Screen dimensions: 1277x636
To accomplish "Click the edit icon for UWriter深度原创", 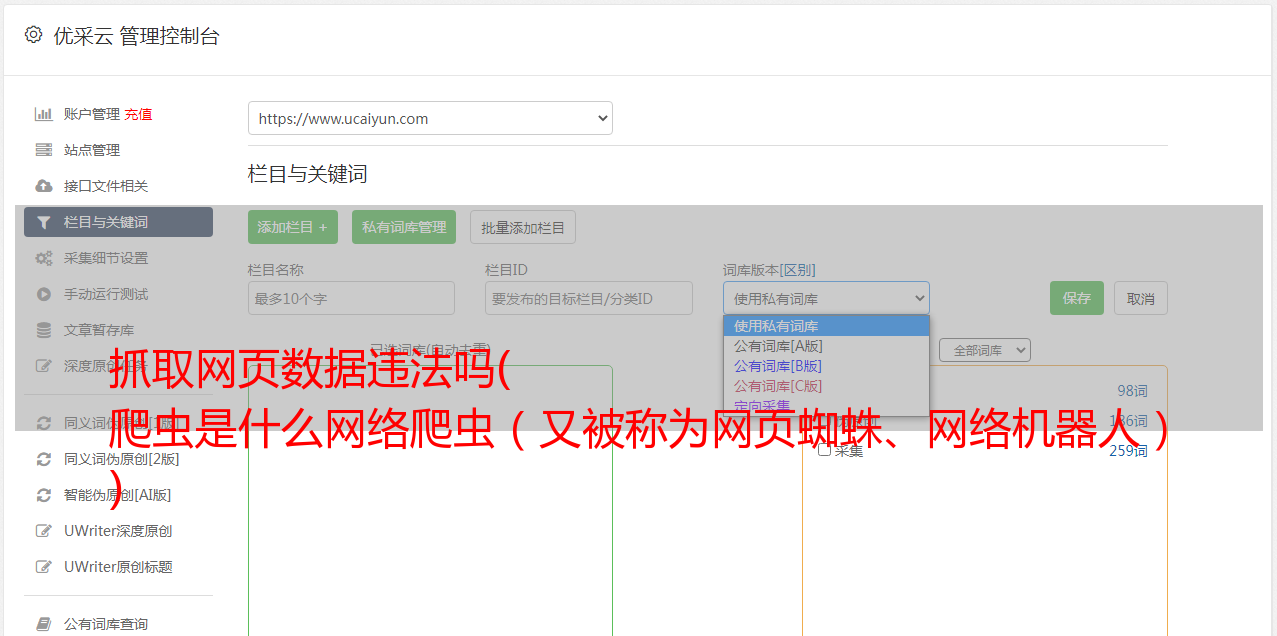I will click(x=44, y=531).
